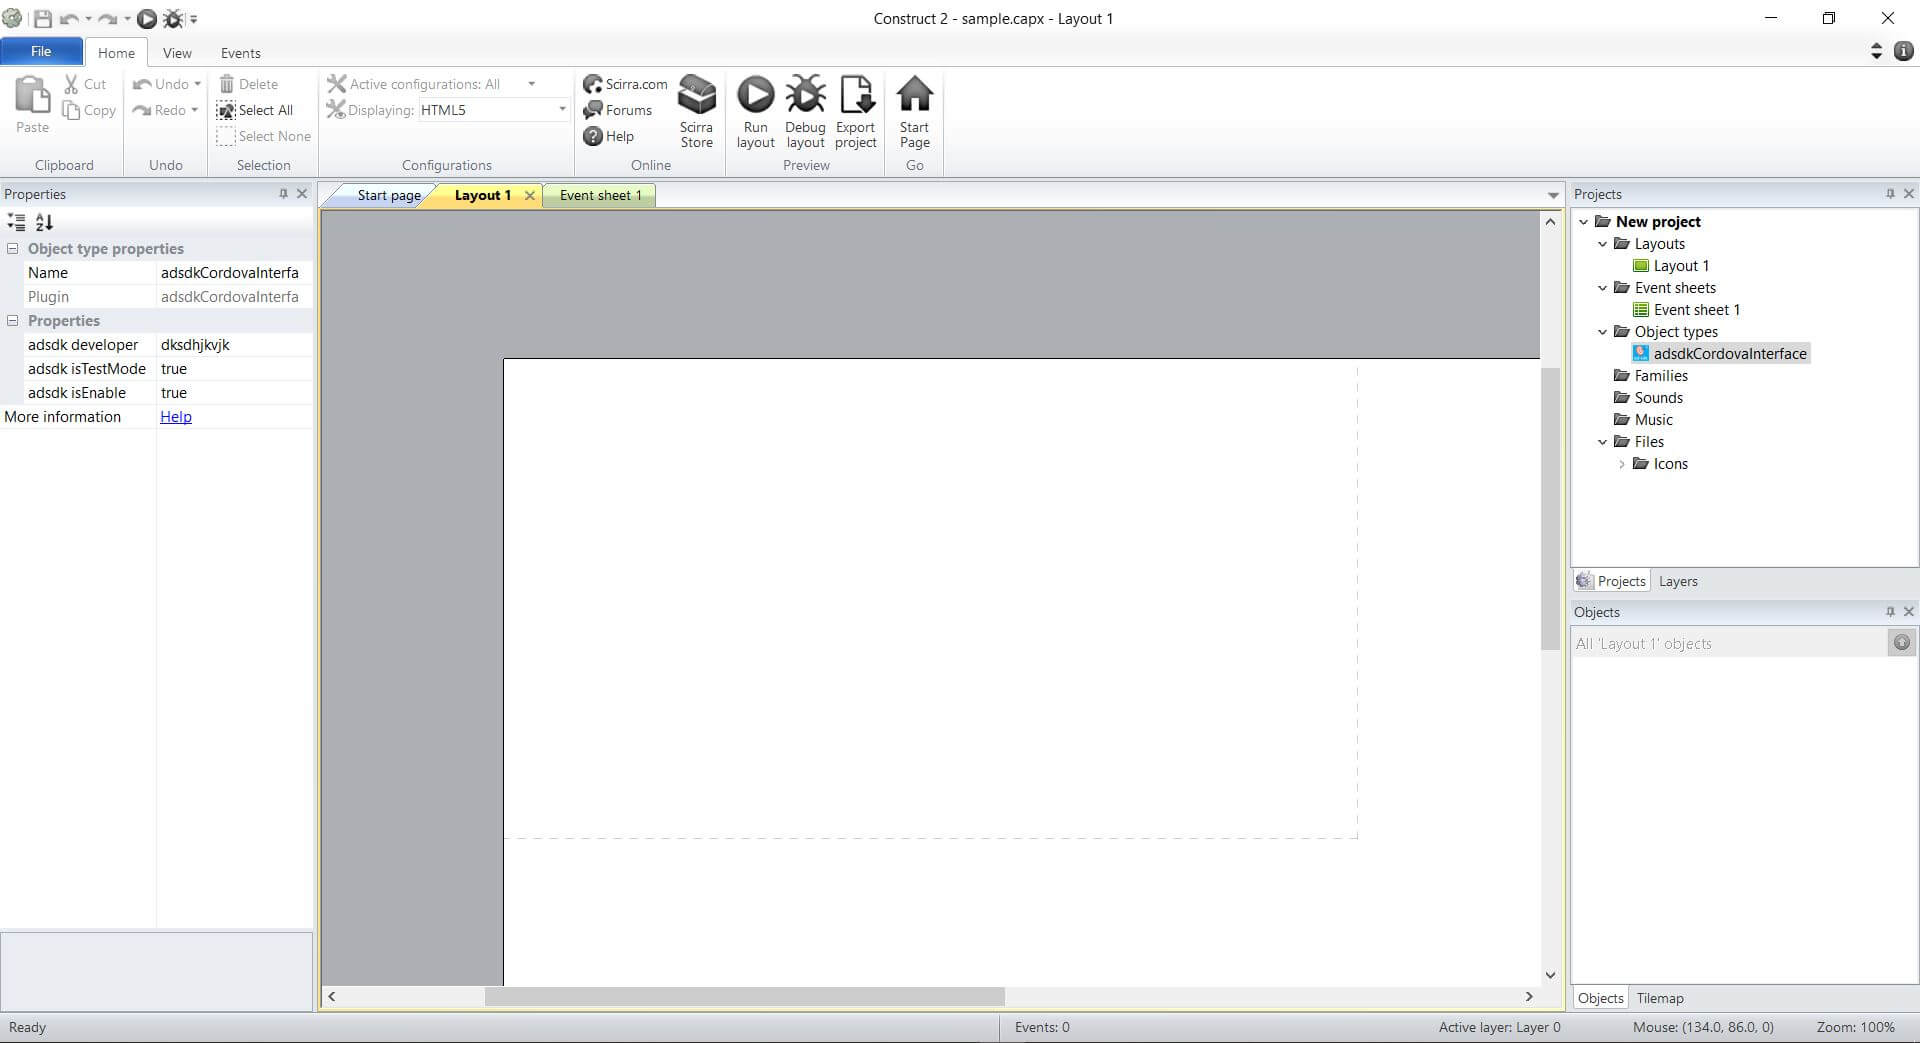Open the Scirra Store
Image resolution: width=1920 pixels, height=1043 pixels.
697,111
